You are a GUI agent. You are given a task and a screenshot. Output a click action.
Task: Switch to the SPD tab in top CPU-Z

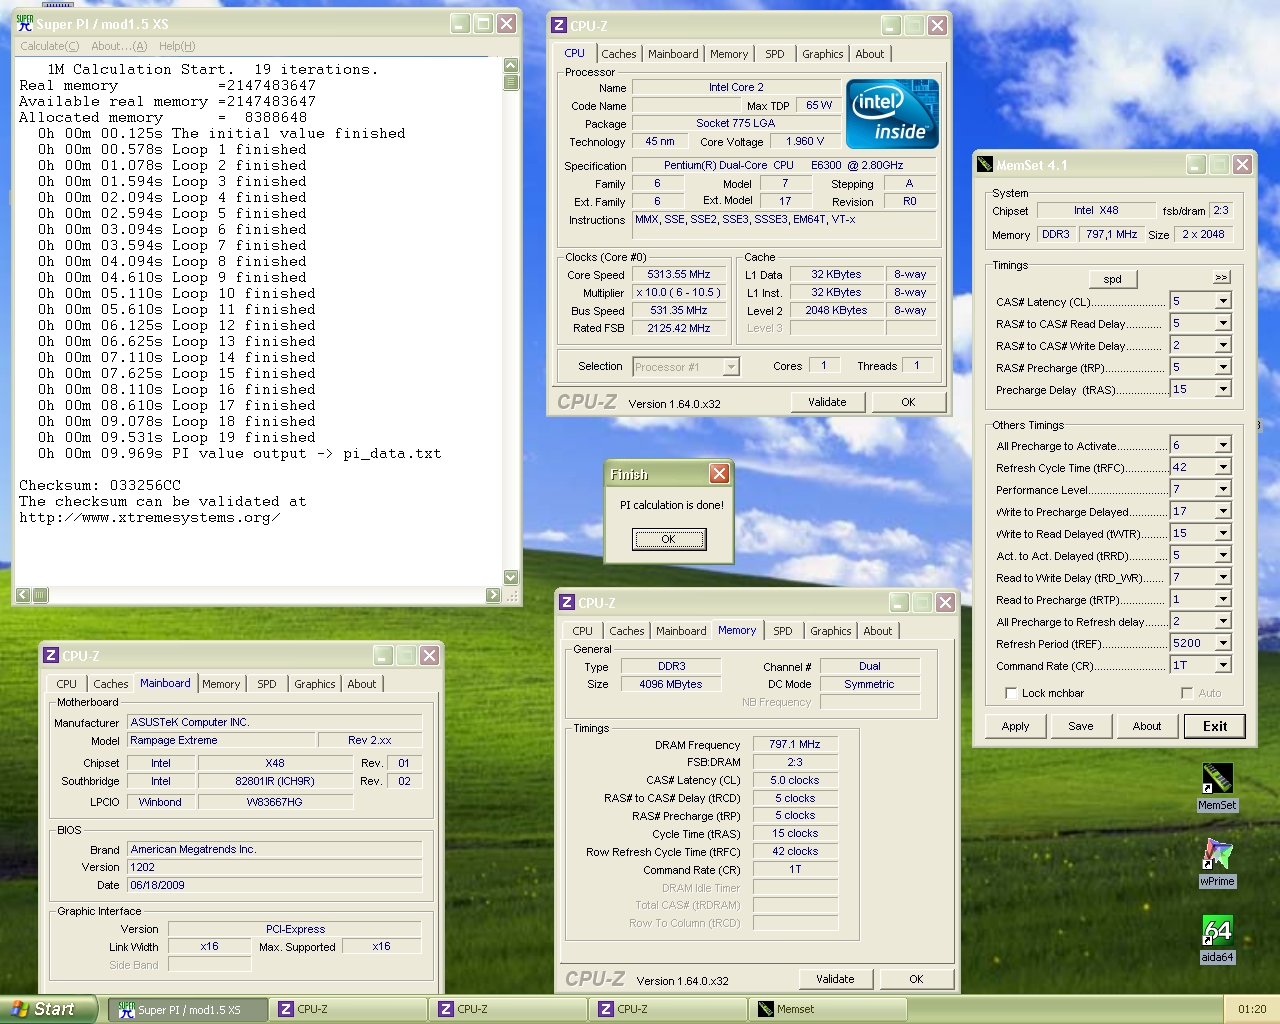coord(775,54)
